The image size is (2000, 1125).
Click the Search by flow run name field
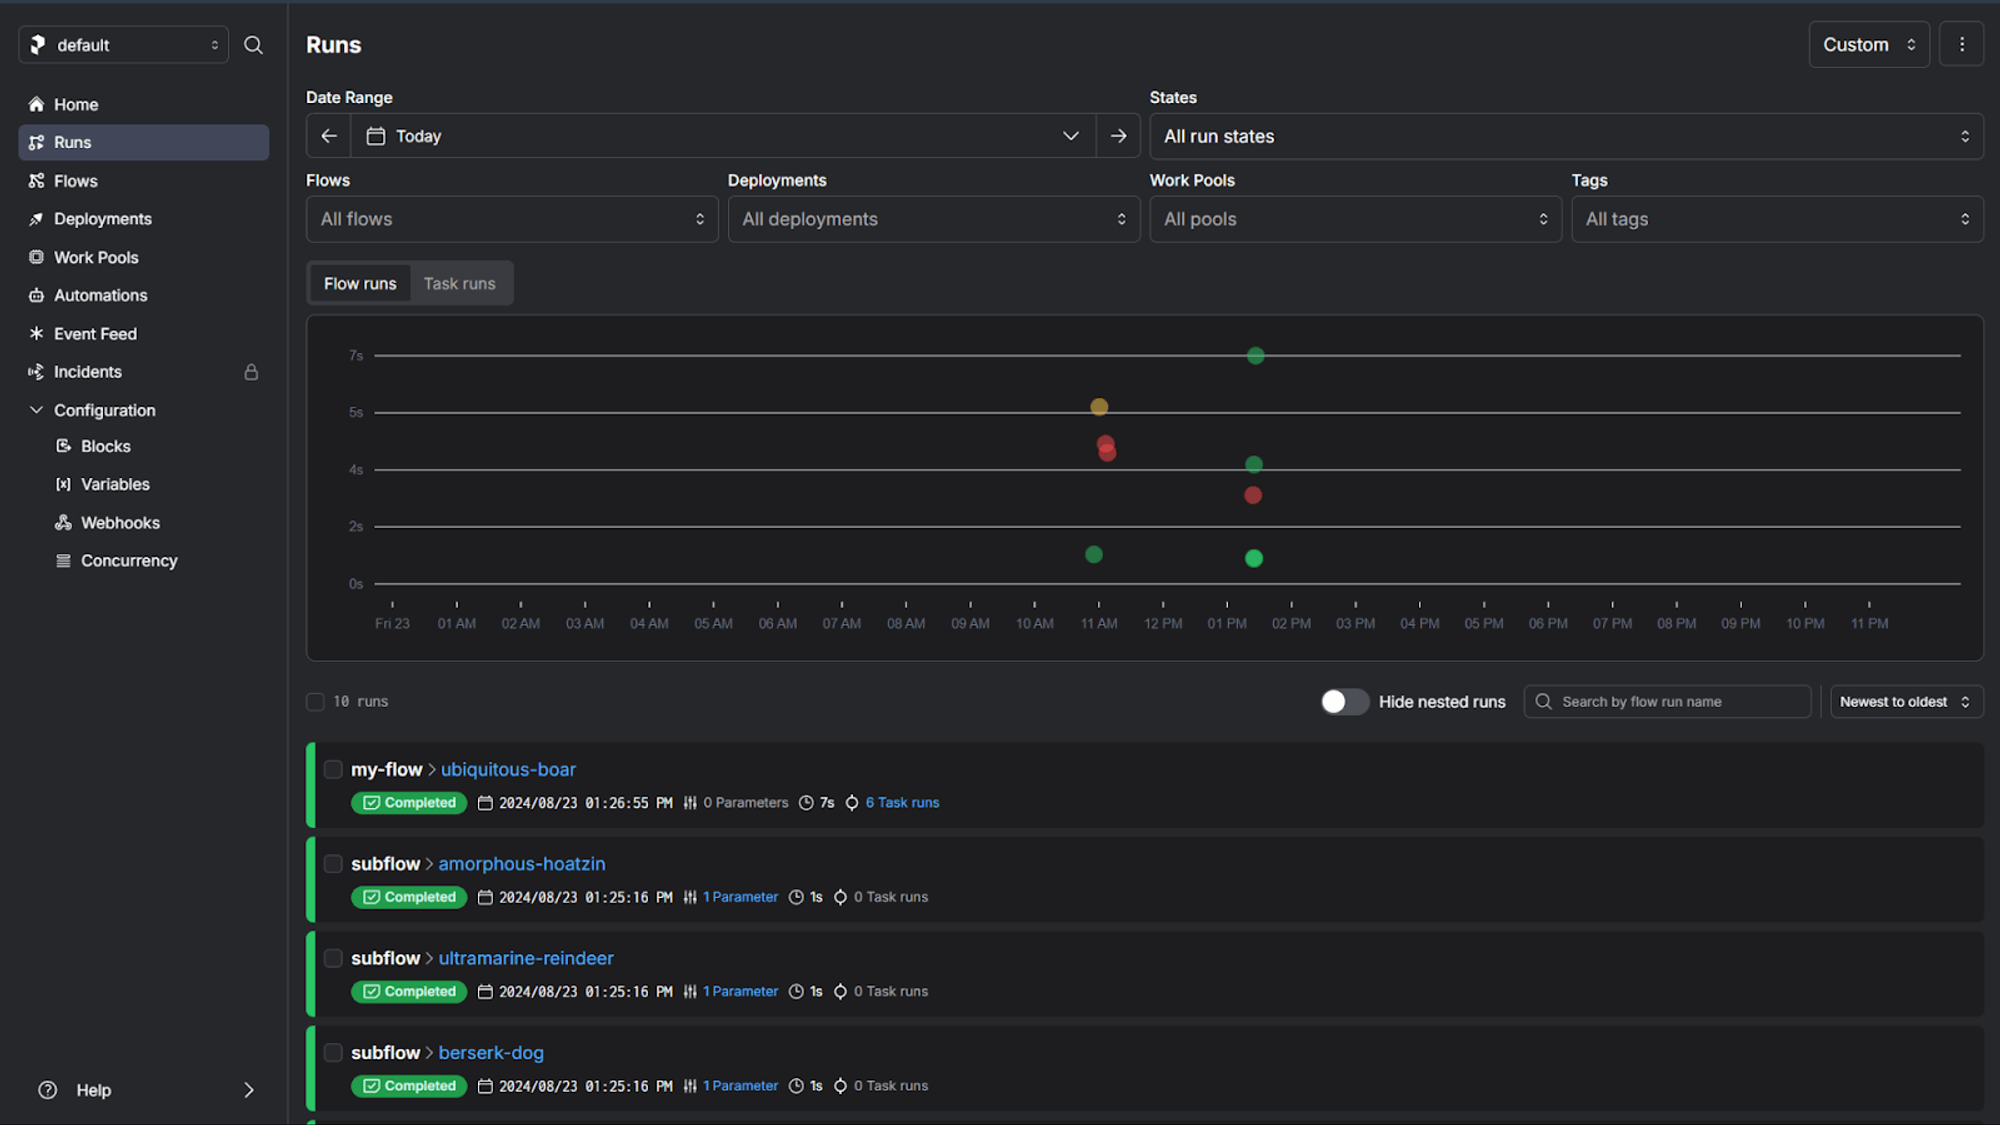point(1667,701)
